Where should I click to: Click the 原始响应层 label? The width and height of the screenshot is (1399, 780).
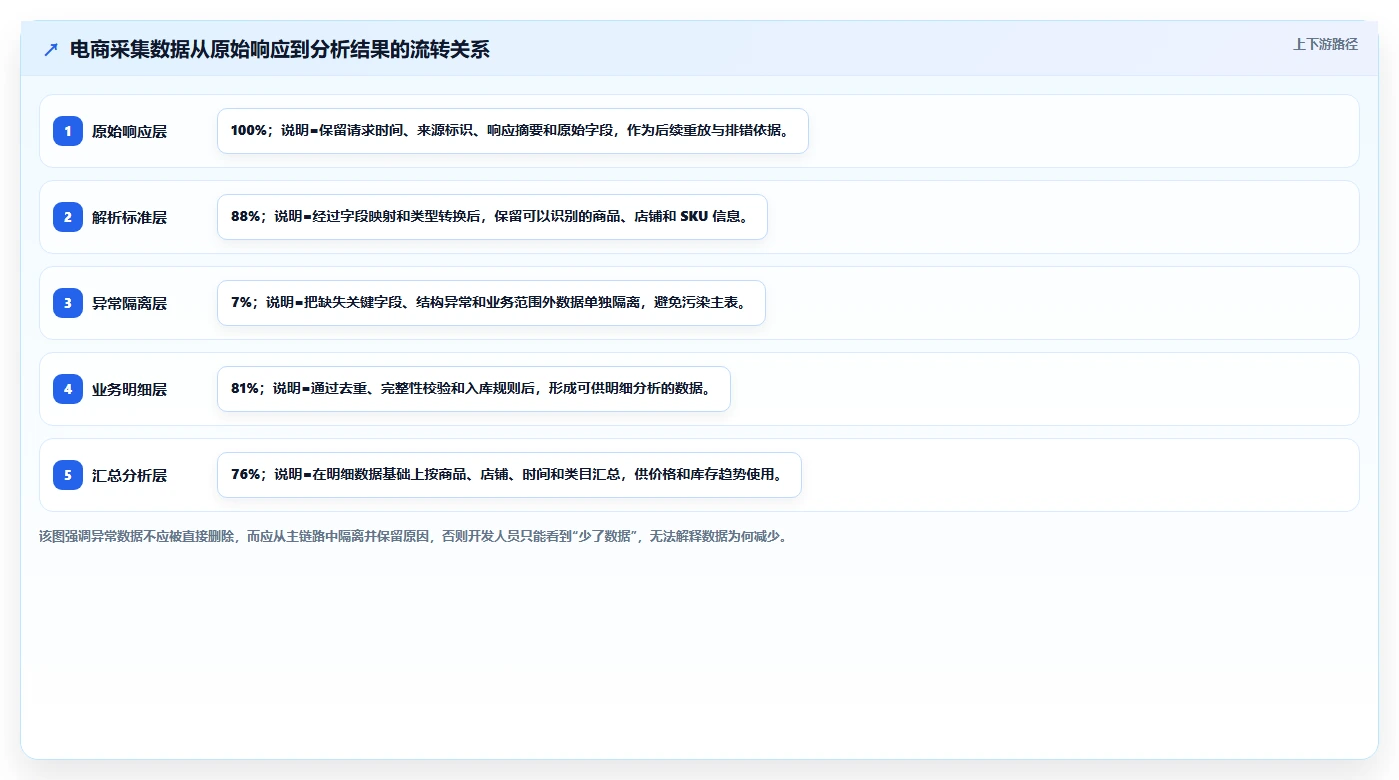click(x=129, y=131)
